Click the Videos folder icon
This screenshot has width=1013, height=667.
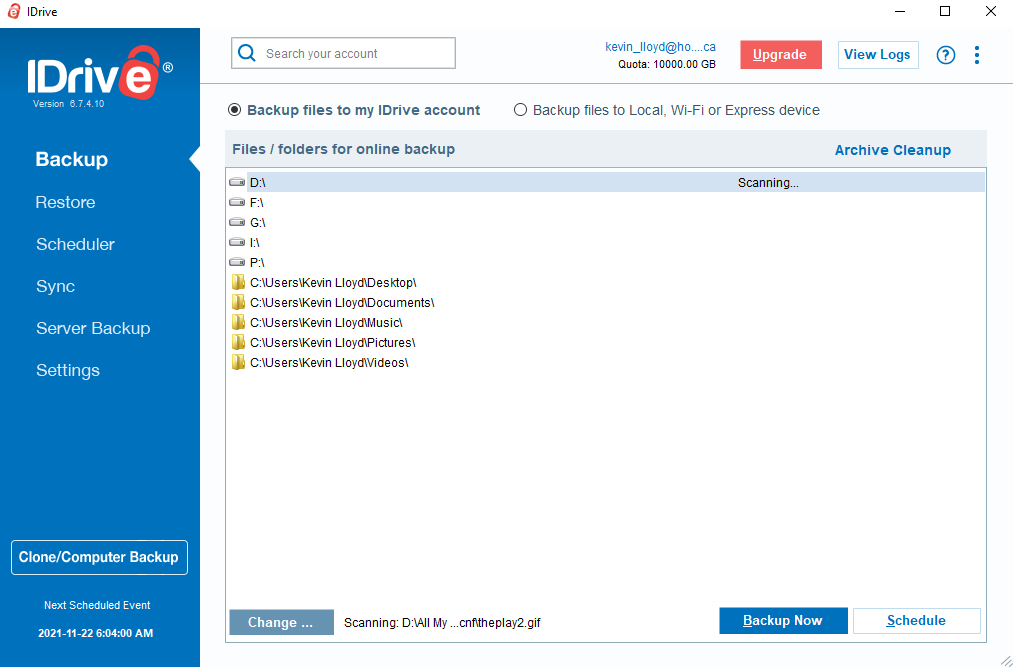[x=238, y=363]
